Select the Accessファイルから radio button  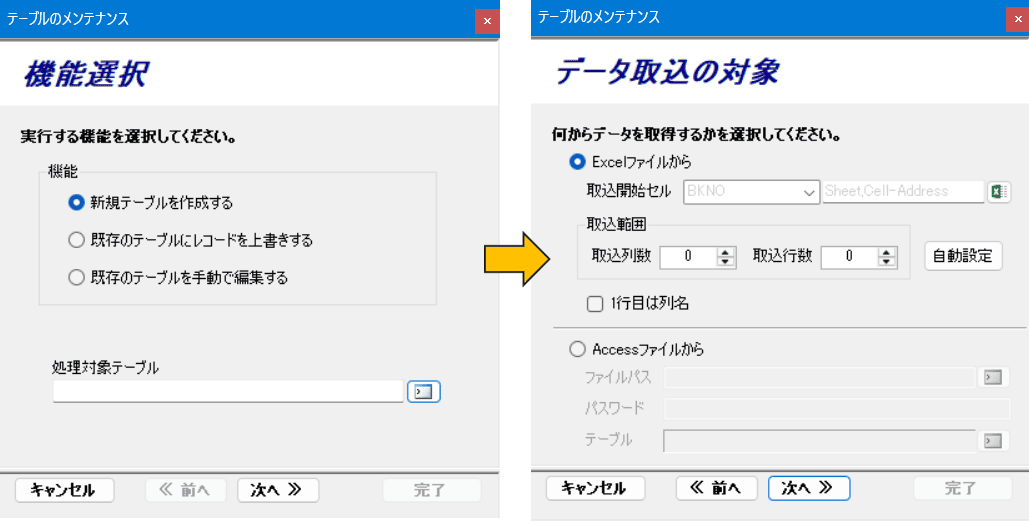(x=577, y=350)
